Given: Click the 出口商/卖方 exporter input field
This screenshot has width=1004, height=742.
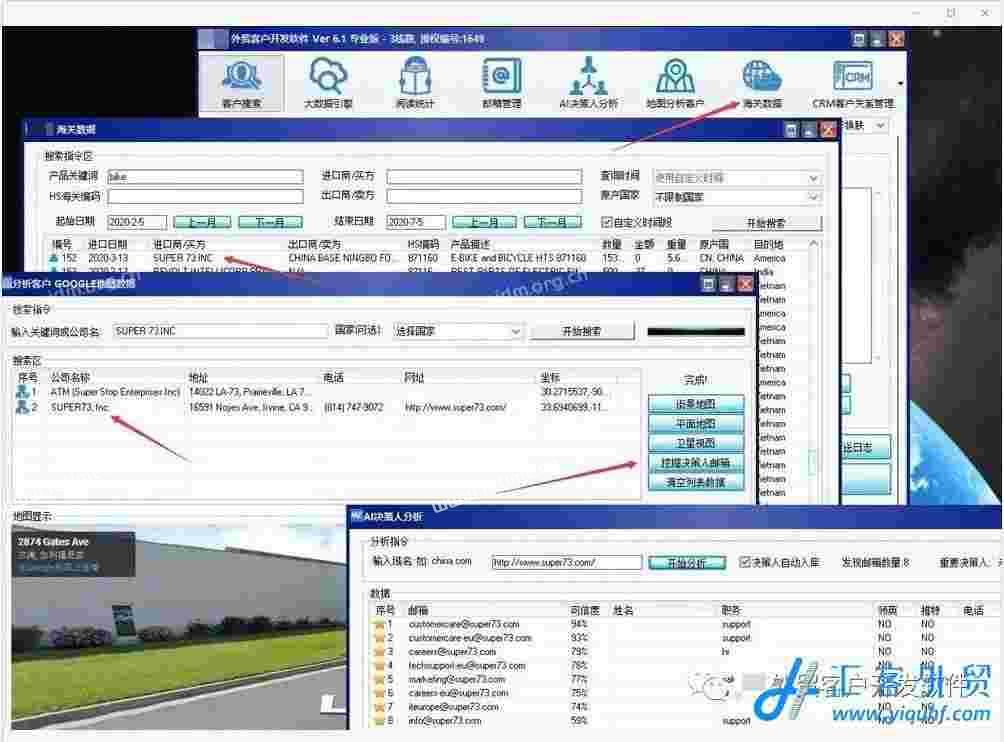Looking at the screenshot, I should [484, 196].
